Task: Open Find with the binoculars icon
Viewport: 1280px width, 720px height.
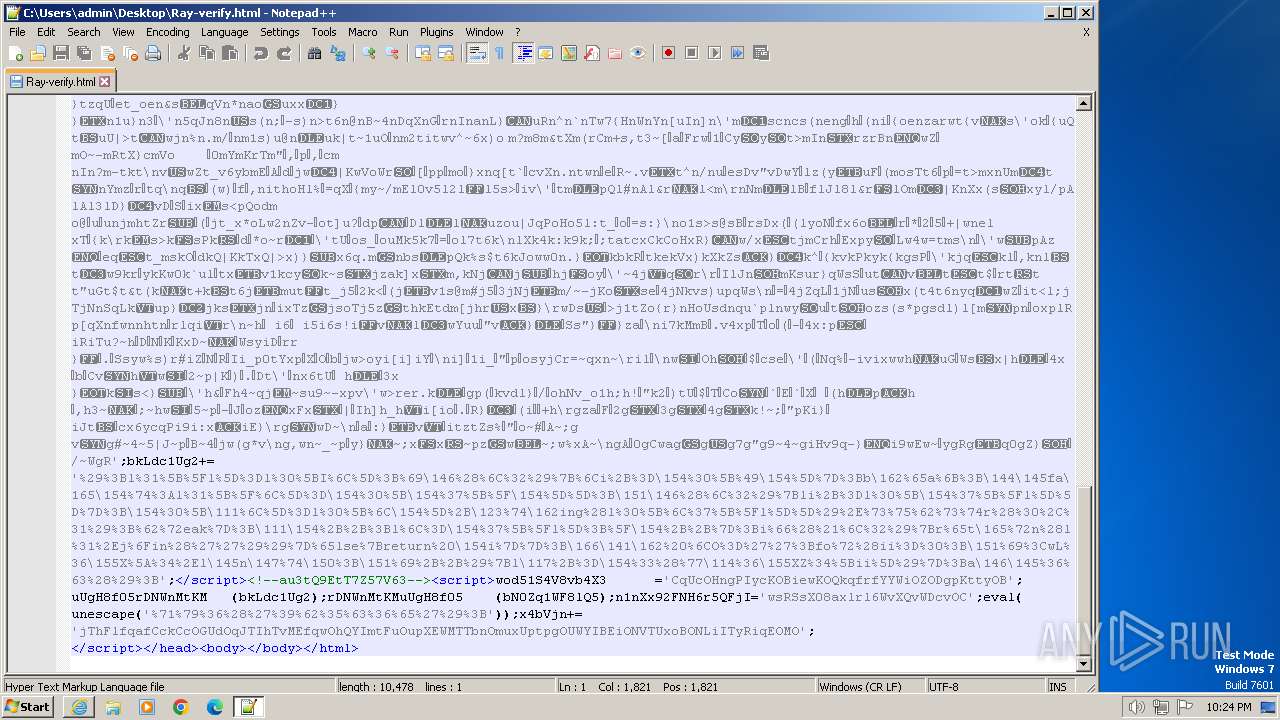Action: pos(315,53)
